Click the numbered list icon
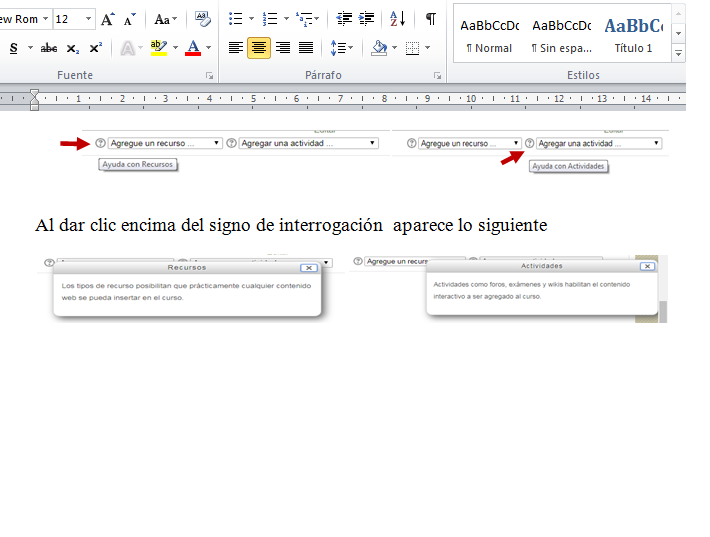 (269, 19)
